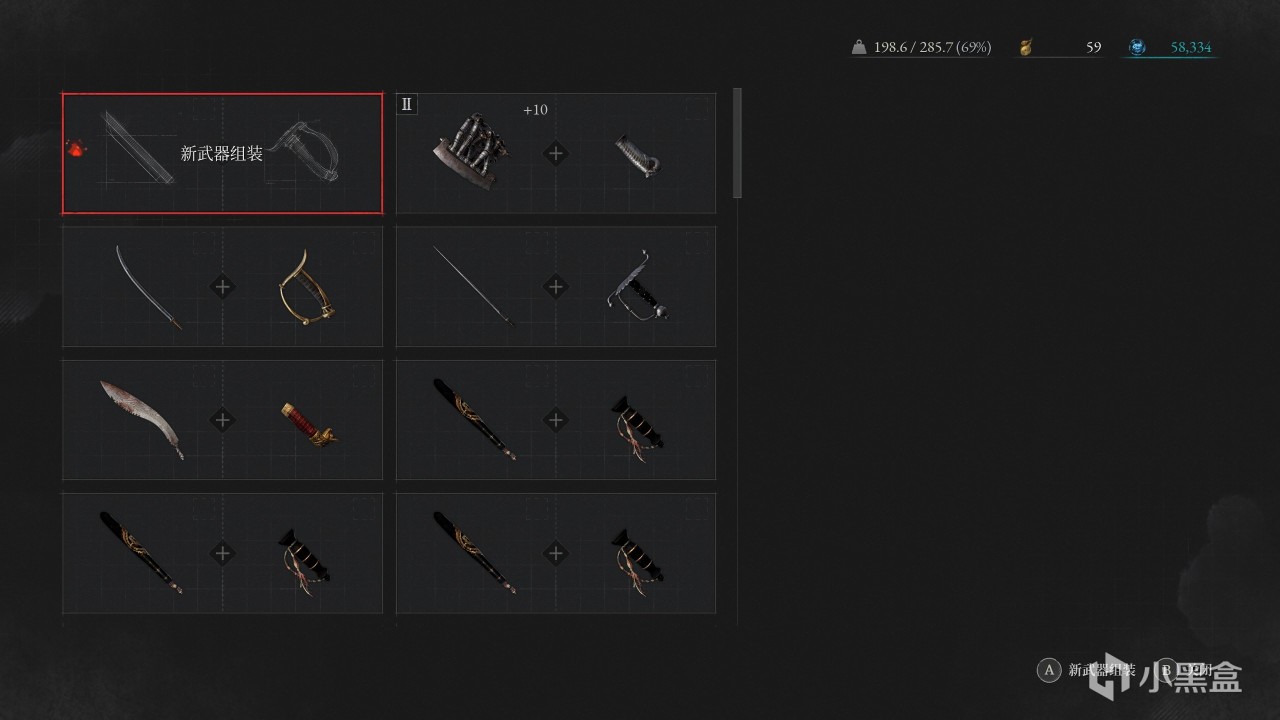
Task: Select the golden guard saber handle
Action: [x=306, y=285]
